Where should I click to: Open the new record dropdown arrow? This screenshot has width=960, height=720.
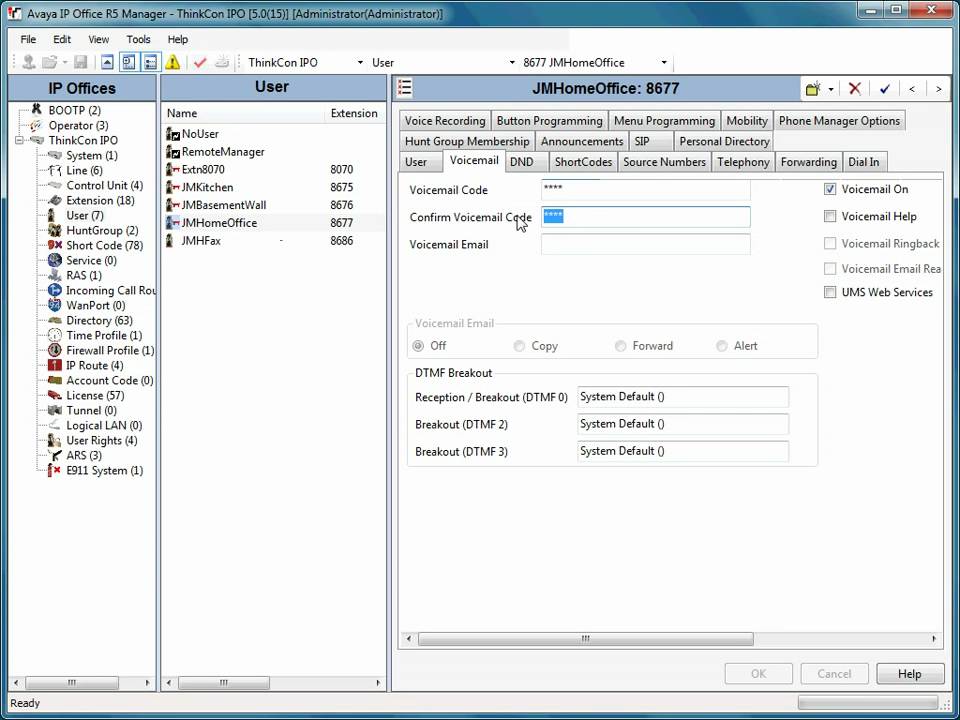[831, 89]
